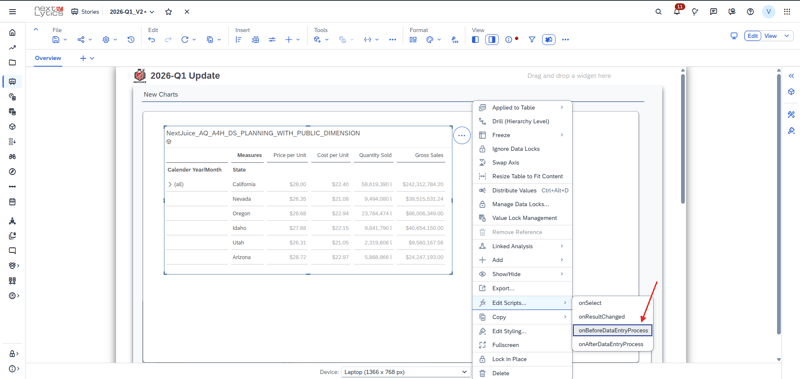Screen dimensions: 800x379
Task: Click the Tools group more options ellipsis
Action: (392, 39)
